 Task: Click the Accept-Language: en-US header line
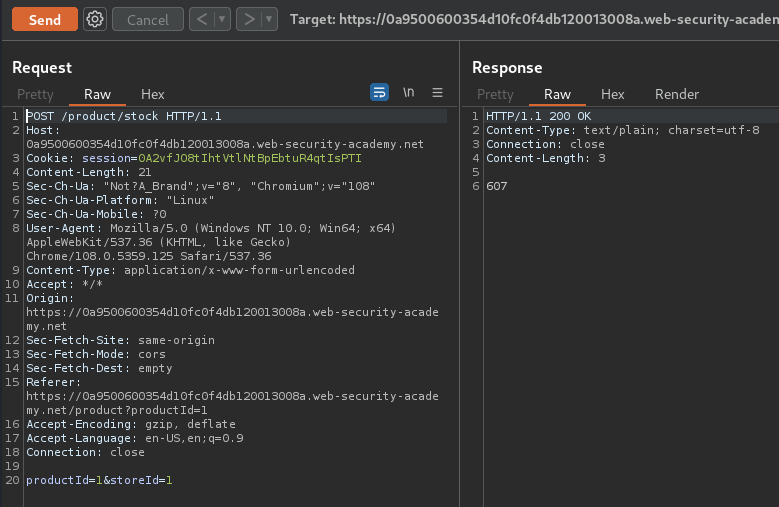pos(135,438)
